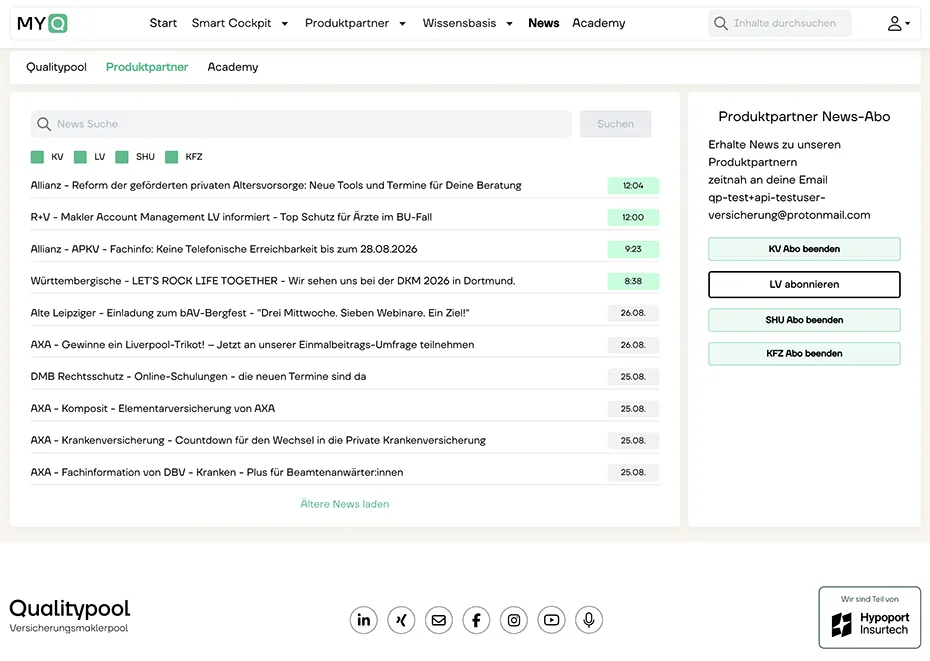
Task: Click the magnifier icon in News Suche
Action: pos(44,124)
